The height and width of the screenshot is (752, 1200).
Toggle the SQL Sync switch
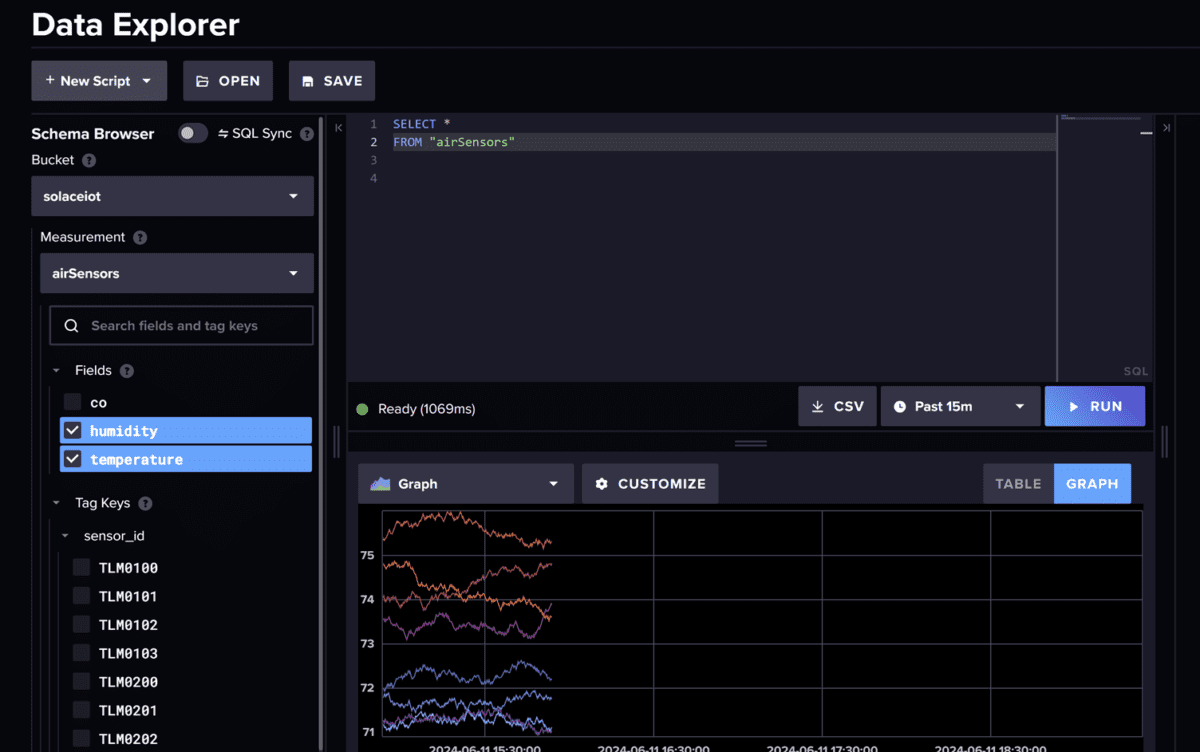click(193, 134)
